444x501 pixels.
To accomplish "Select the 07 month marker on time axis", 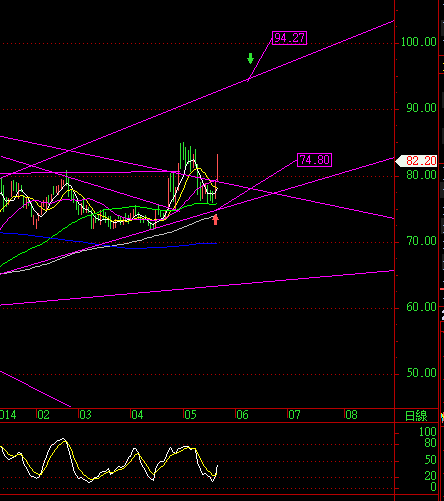I will tap(294, 415).
